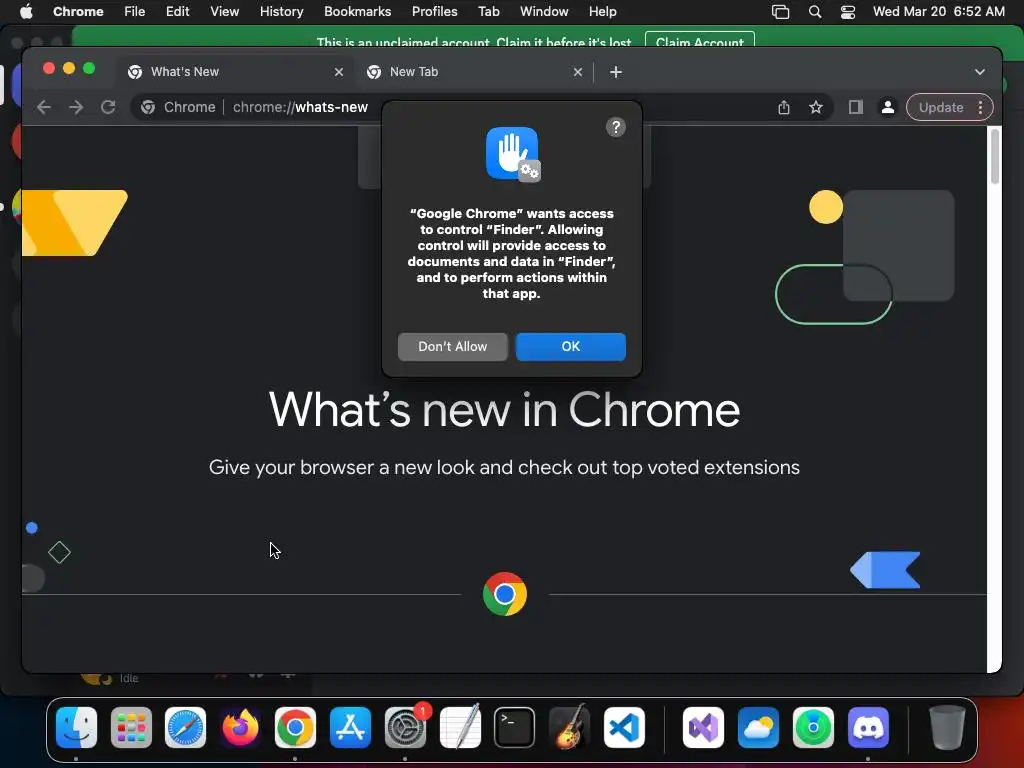The image size is (1024, 768).
Task: Open GarageBand from the Dock
Action: point(569,727)
